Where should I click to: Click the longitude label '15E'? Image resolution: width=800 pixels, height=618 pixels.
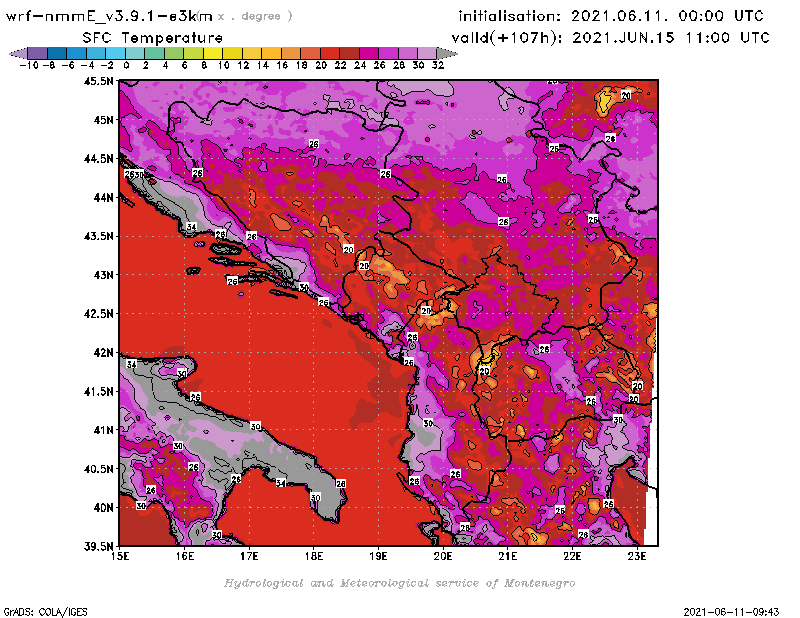pyautogui.click(x=120, y=556)
